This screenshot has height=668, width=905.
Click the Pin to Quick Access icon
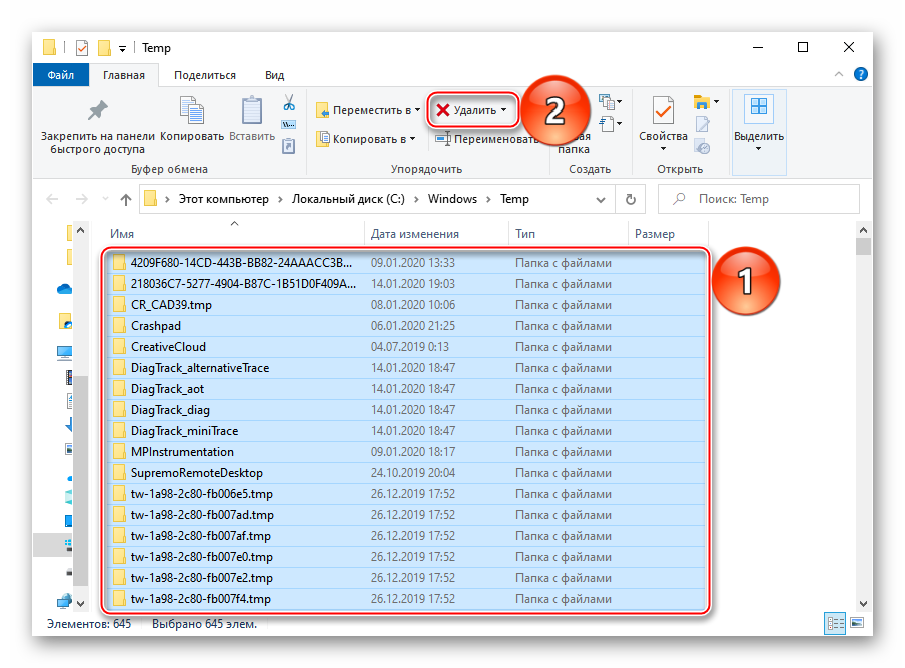point(97,111)
